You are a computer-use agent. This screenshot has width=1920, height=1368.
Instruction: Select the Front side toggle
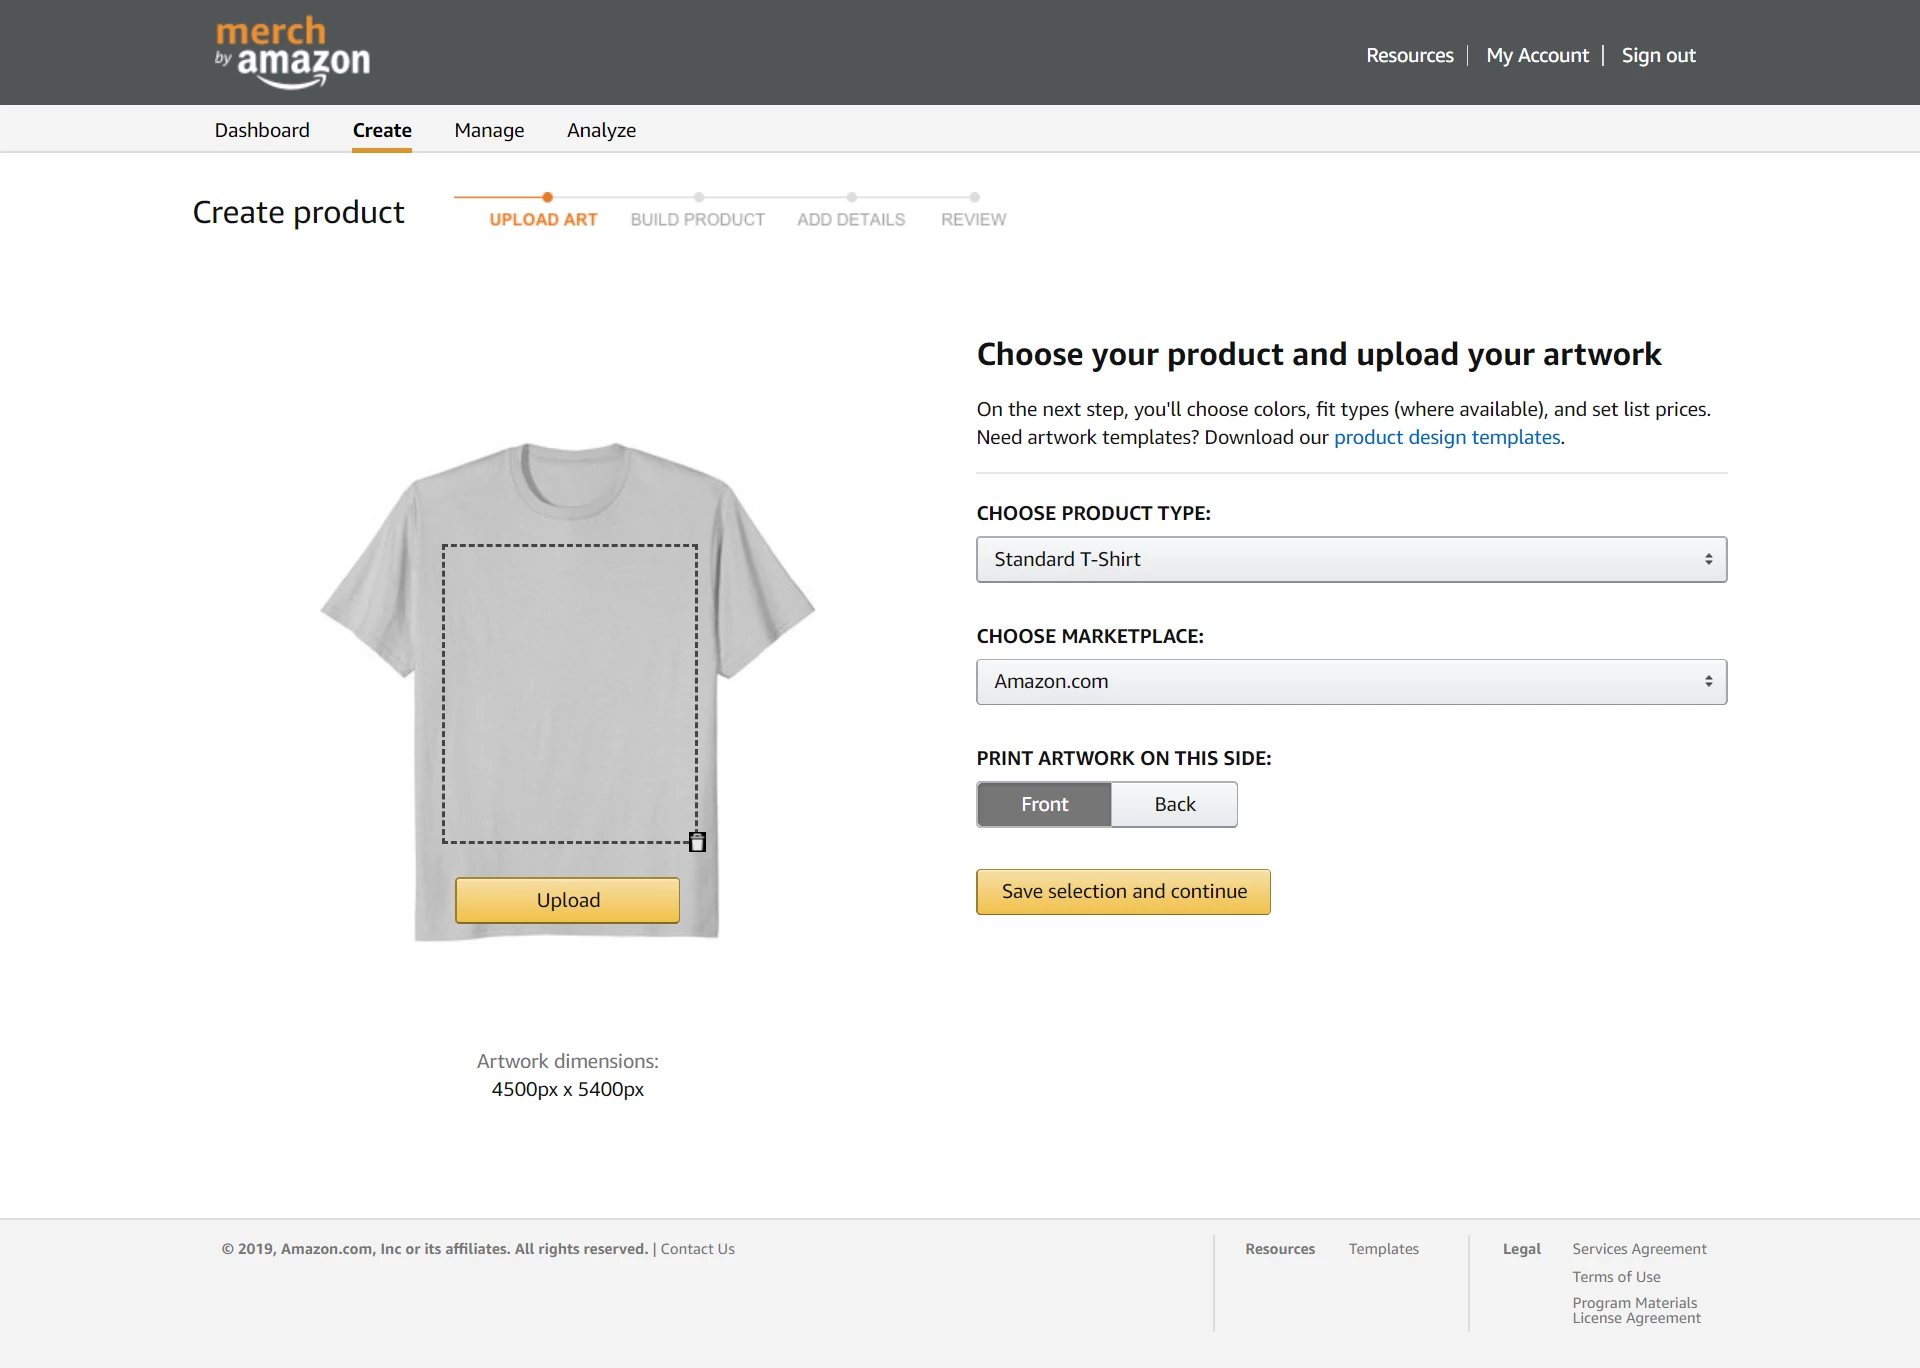coord(1044,804)
